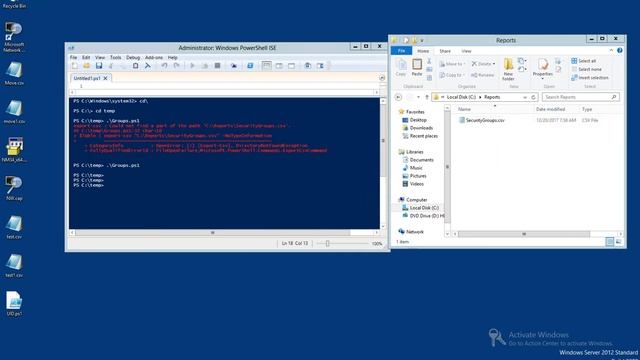Open the Move.csv desktop icon
The image size is (640, 360).
coord(14,73)
